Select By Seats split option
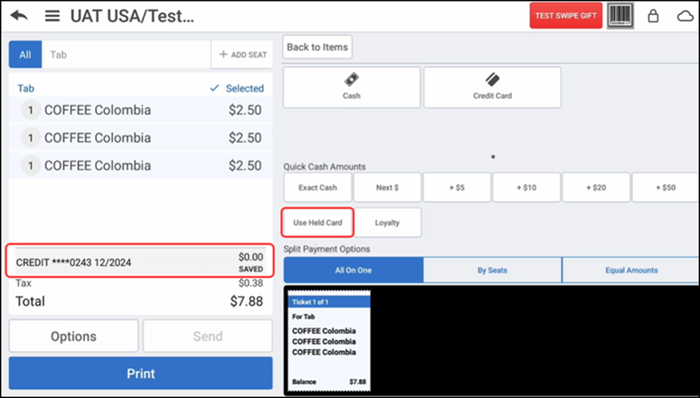 click(492, 270)
